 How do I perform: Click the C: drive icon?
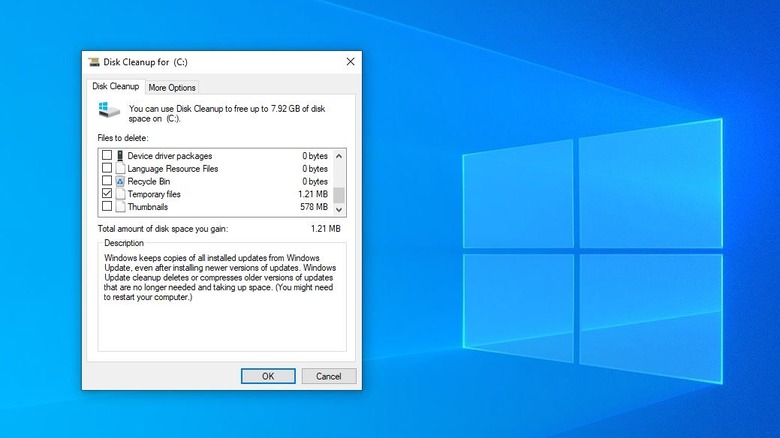111,112
